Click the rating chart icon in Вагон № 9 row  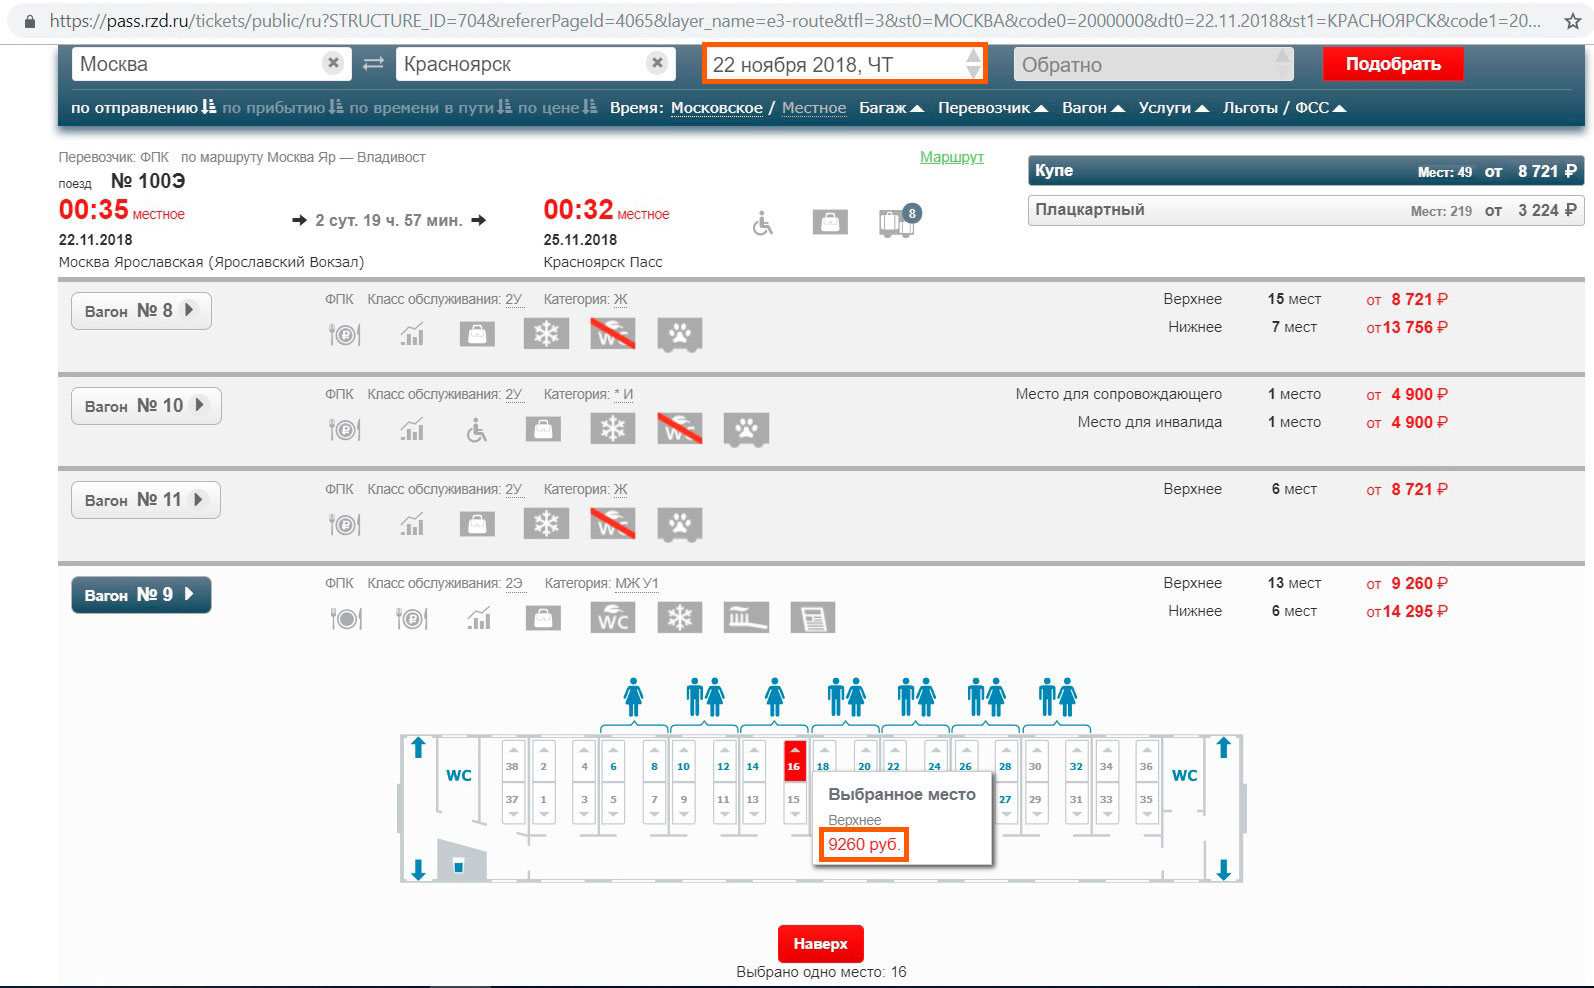coord(479,619)
